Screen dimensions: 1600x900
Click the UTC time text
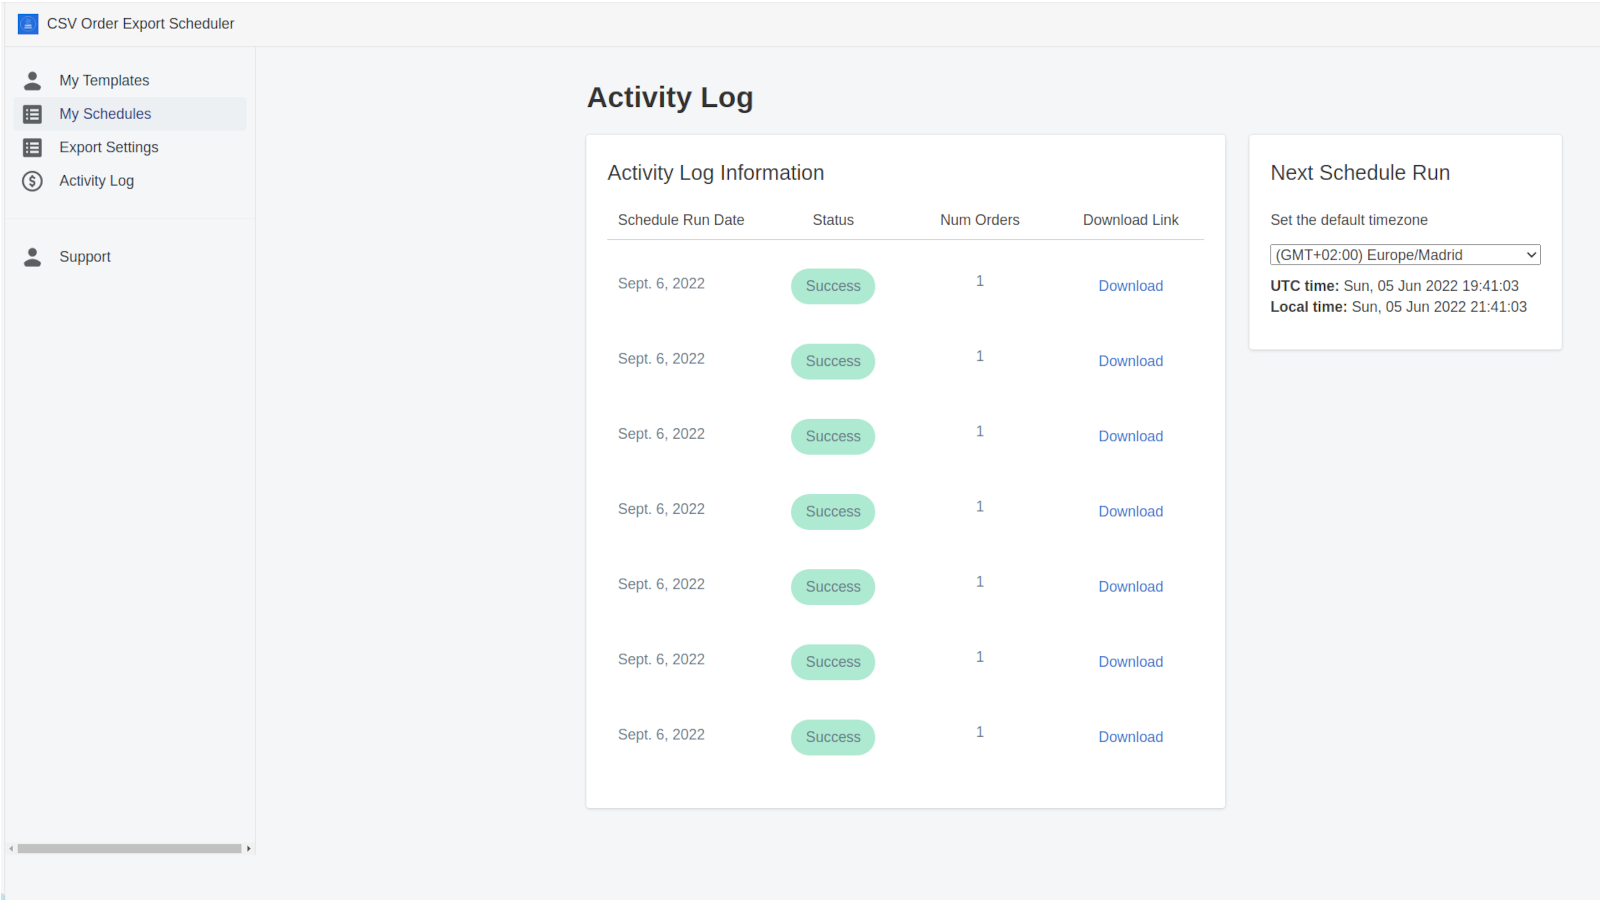click(1394, 286)
